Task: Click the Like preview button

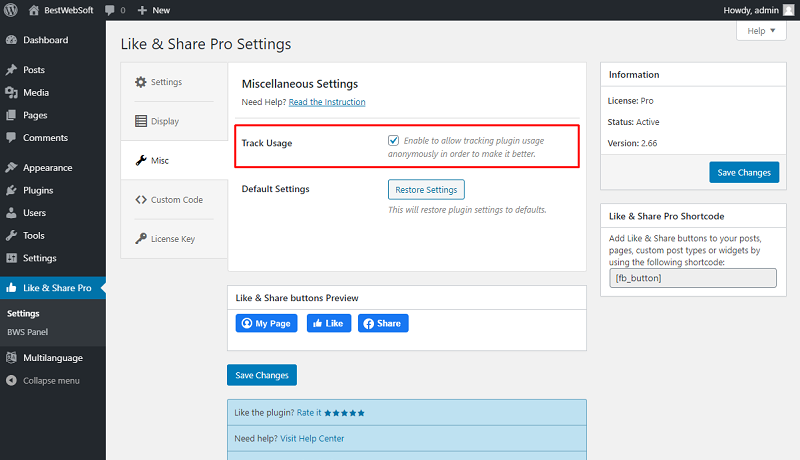Action: click(x=329, y=323)
